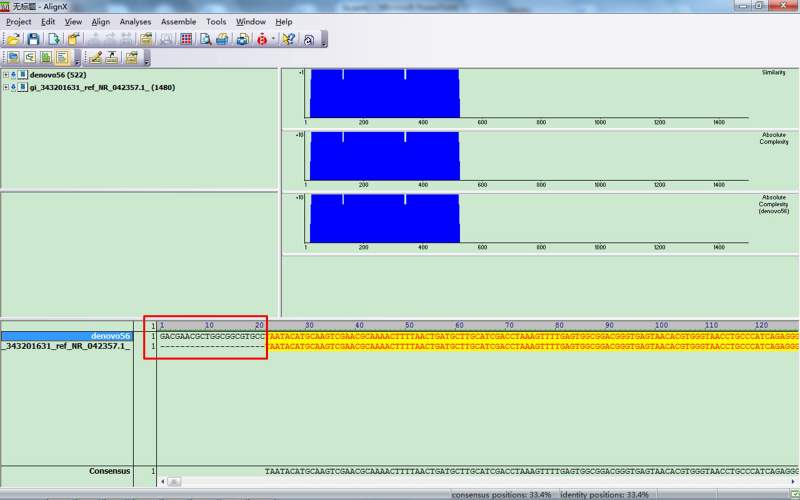Click the save floppy disk icon
This screenshot has width=800, height=500.
click(x=34, y=39)
